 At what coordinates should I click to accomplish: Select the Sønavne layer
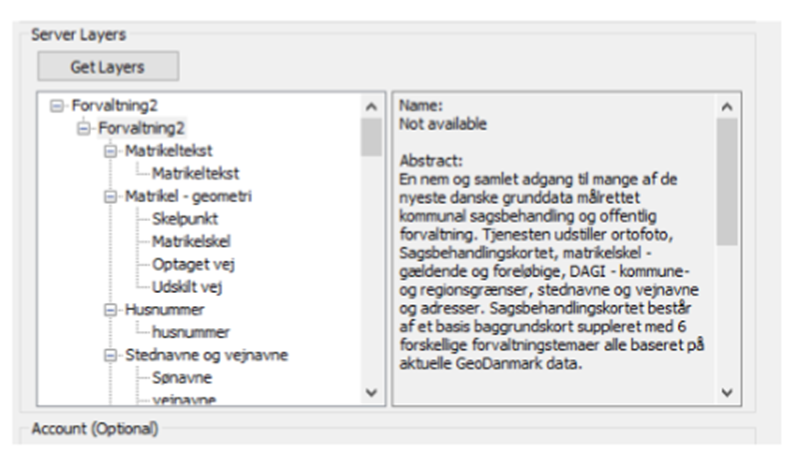tap(182, 378)
